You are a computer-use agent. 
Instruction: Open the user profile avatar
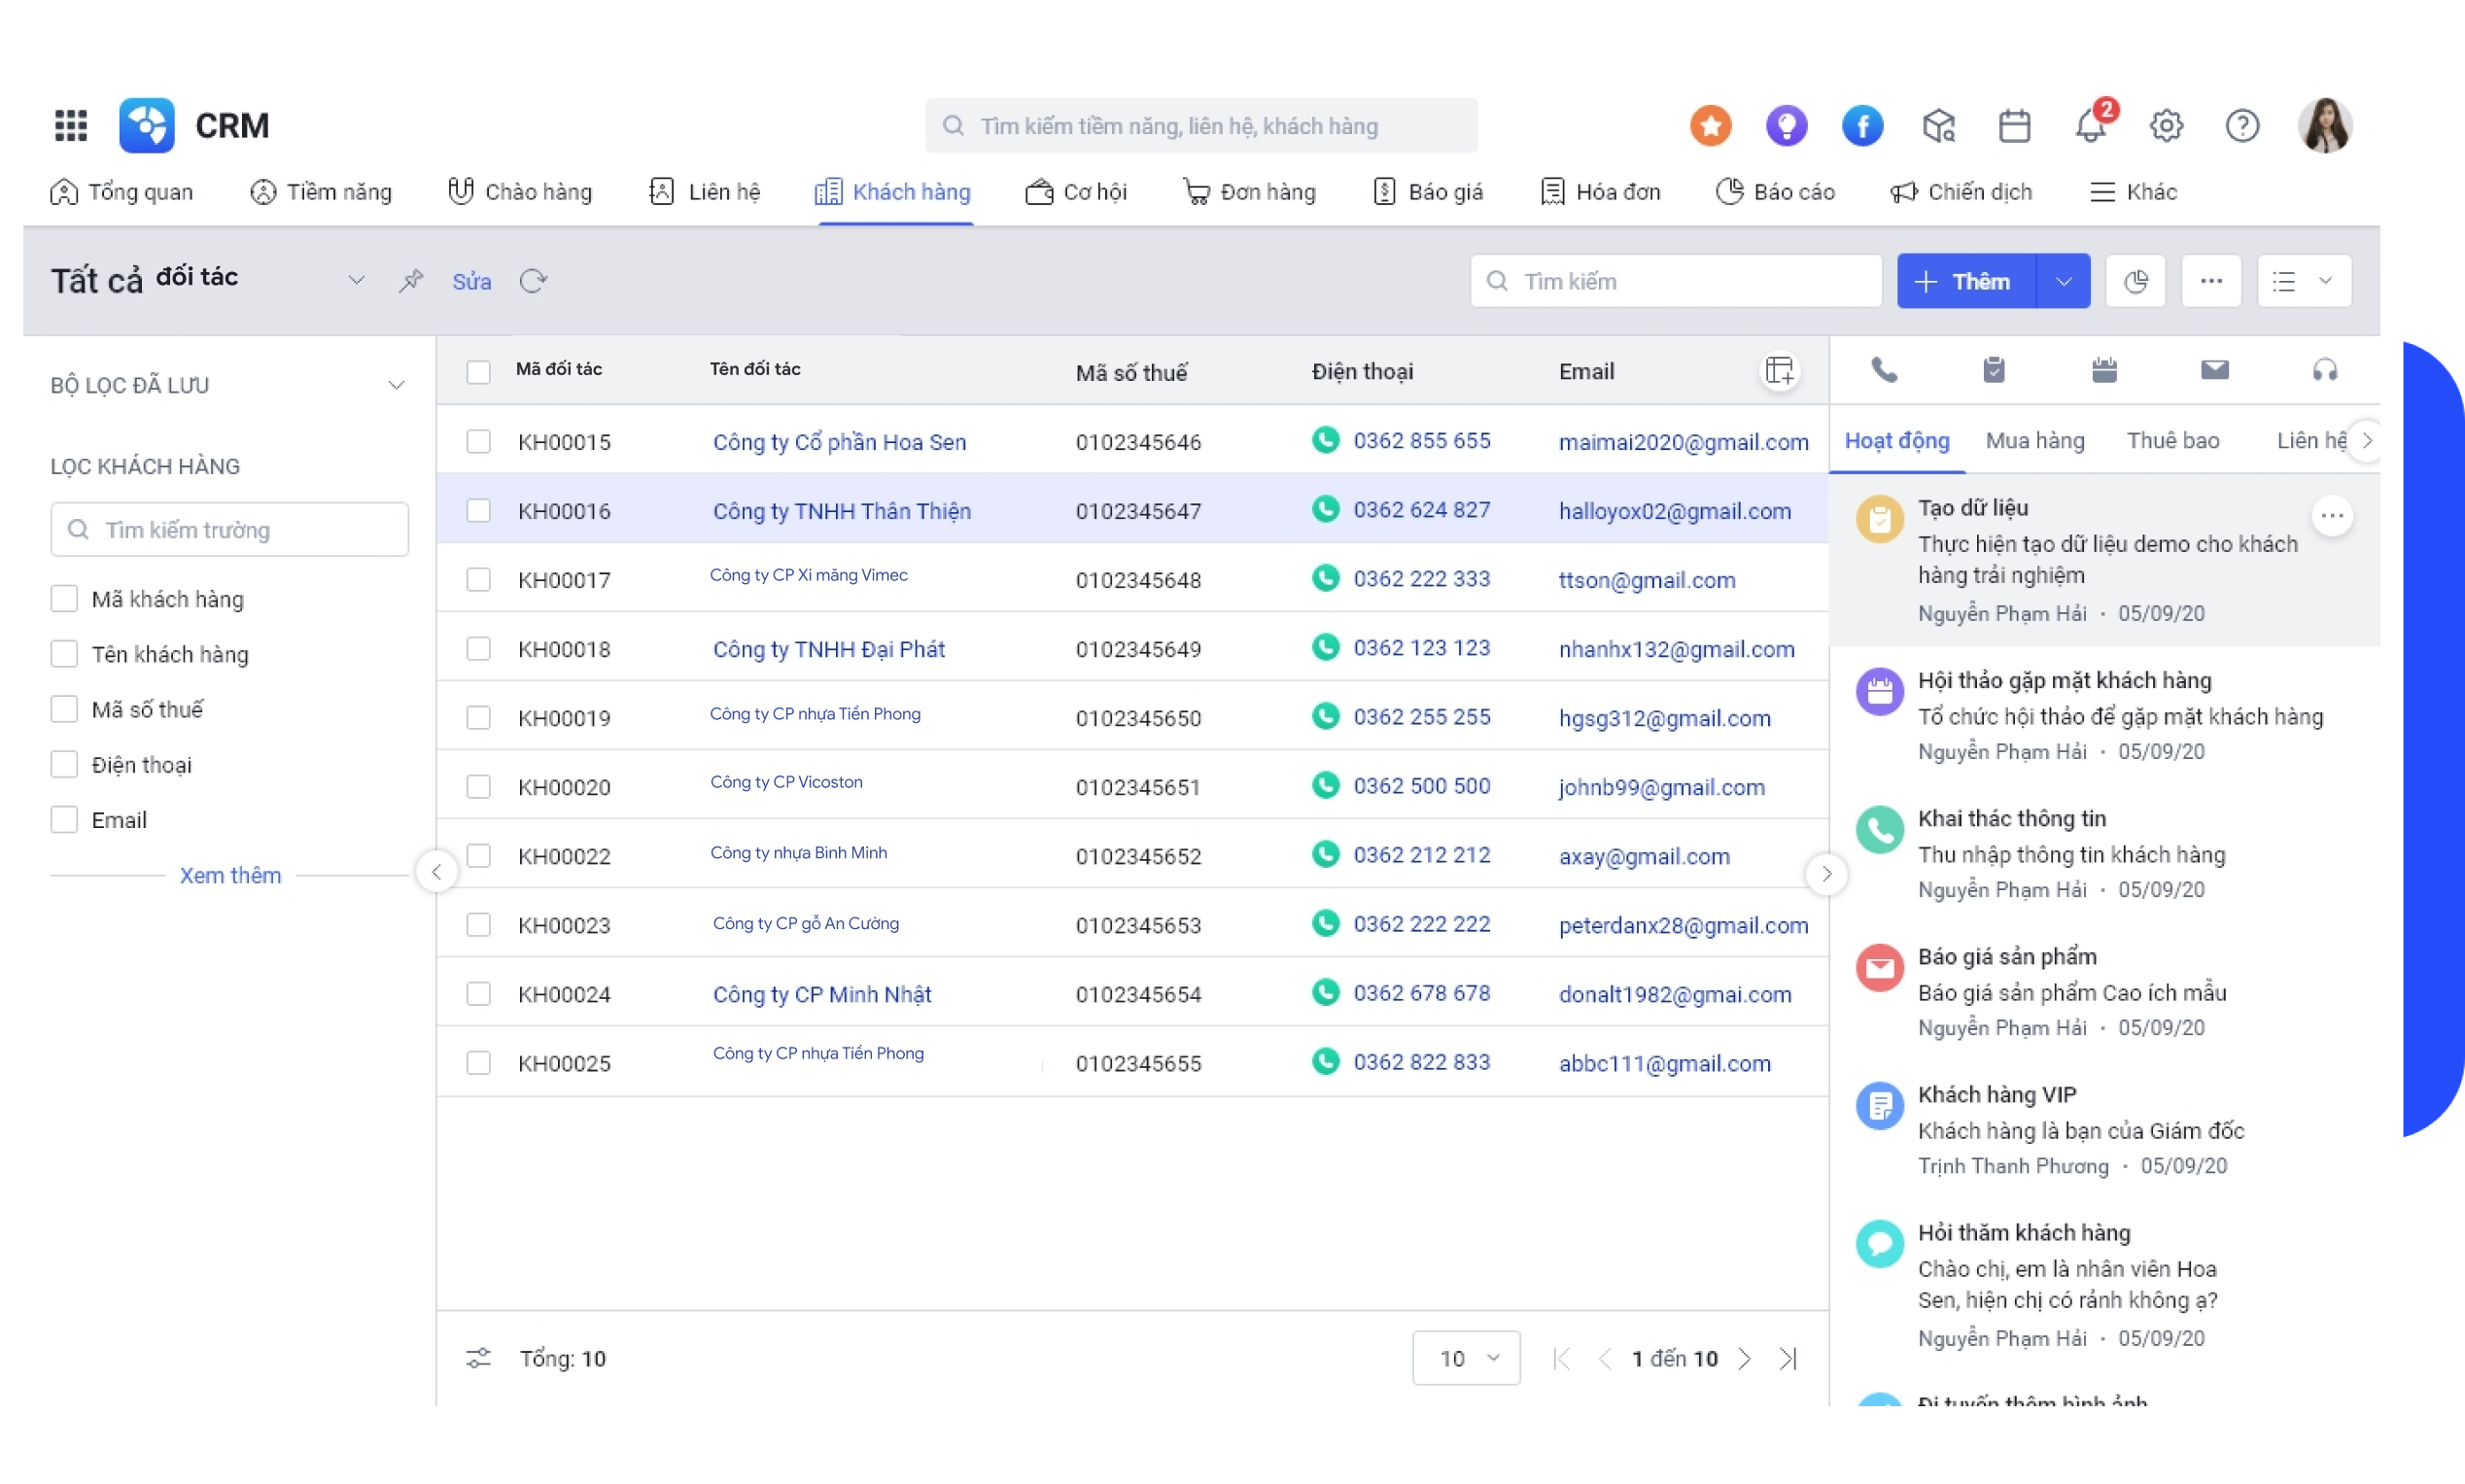point(2325,125)
